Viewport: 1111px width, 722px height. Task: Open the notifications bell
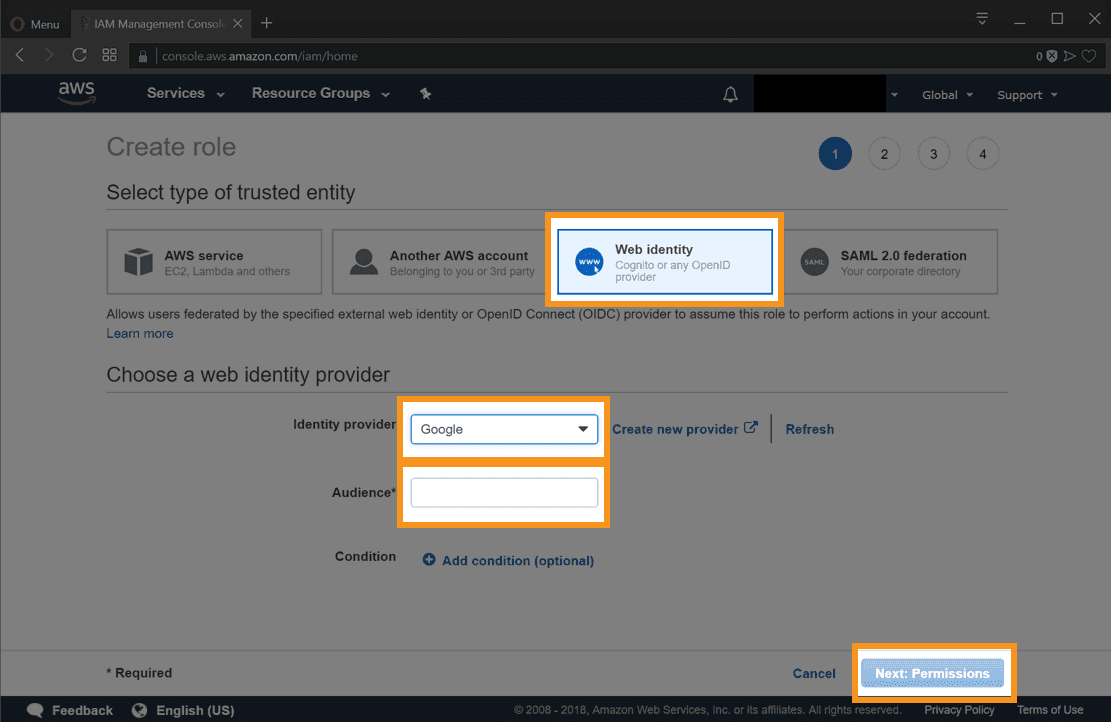[731, 95]
